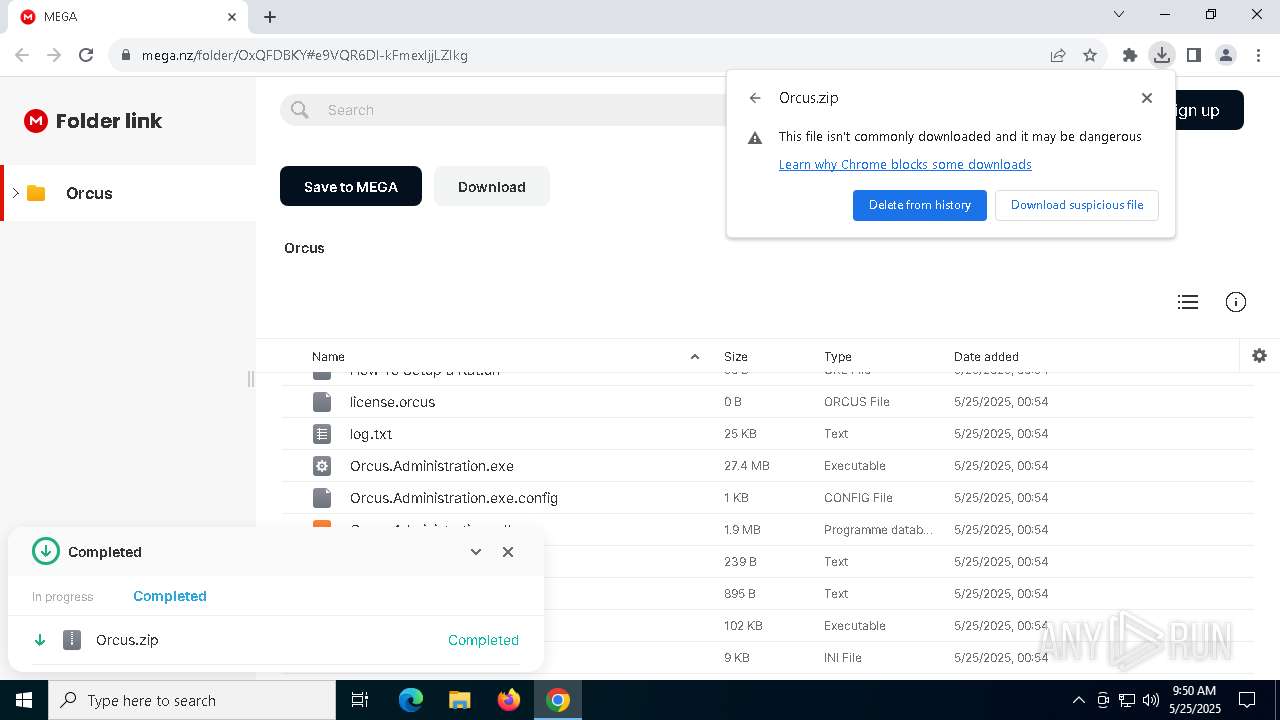Collapse the Completed transfers panel
Screen dimensions: 1280x720
(476, 552)
